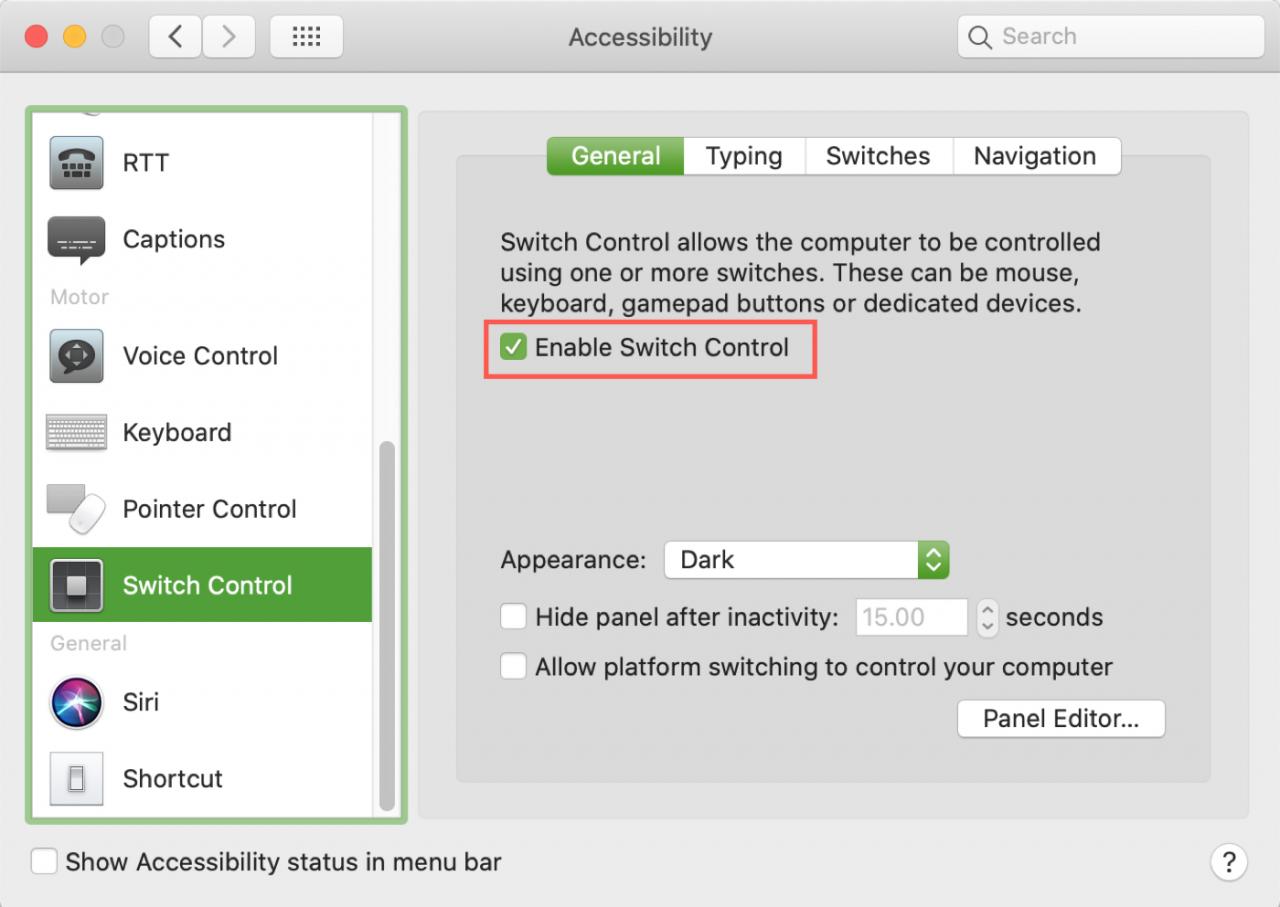Open Voice Control sidebar icon
This screenshot has height=907, width=1280.
coord(76,356)
